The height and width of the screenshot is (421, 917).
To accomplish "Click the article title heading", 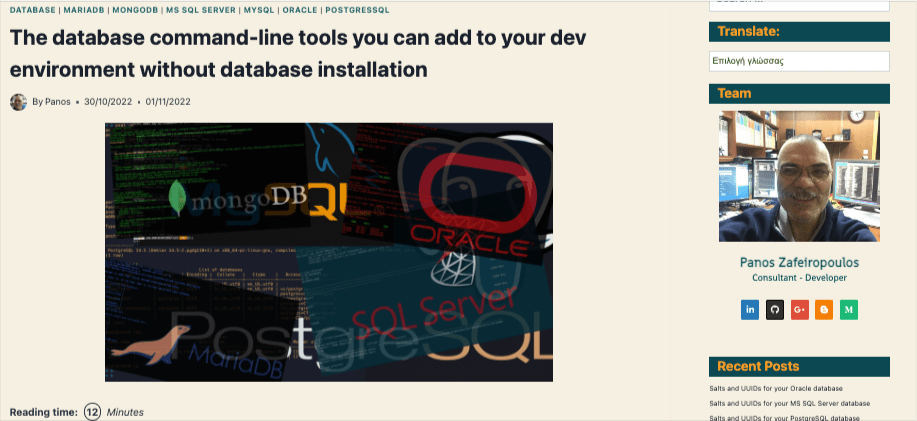I will click(298, 54).
